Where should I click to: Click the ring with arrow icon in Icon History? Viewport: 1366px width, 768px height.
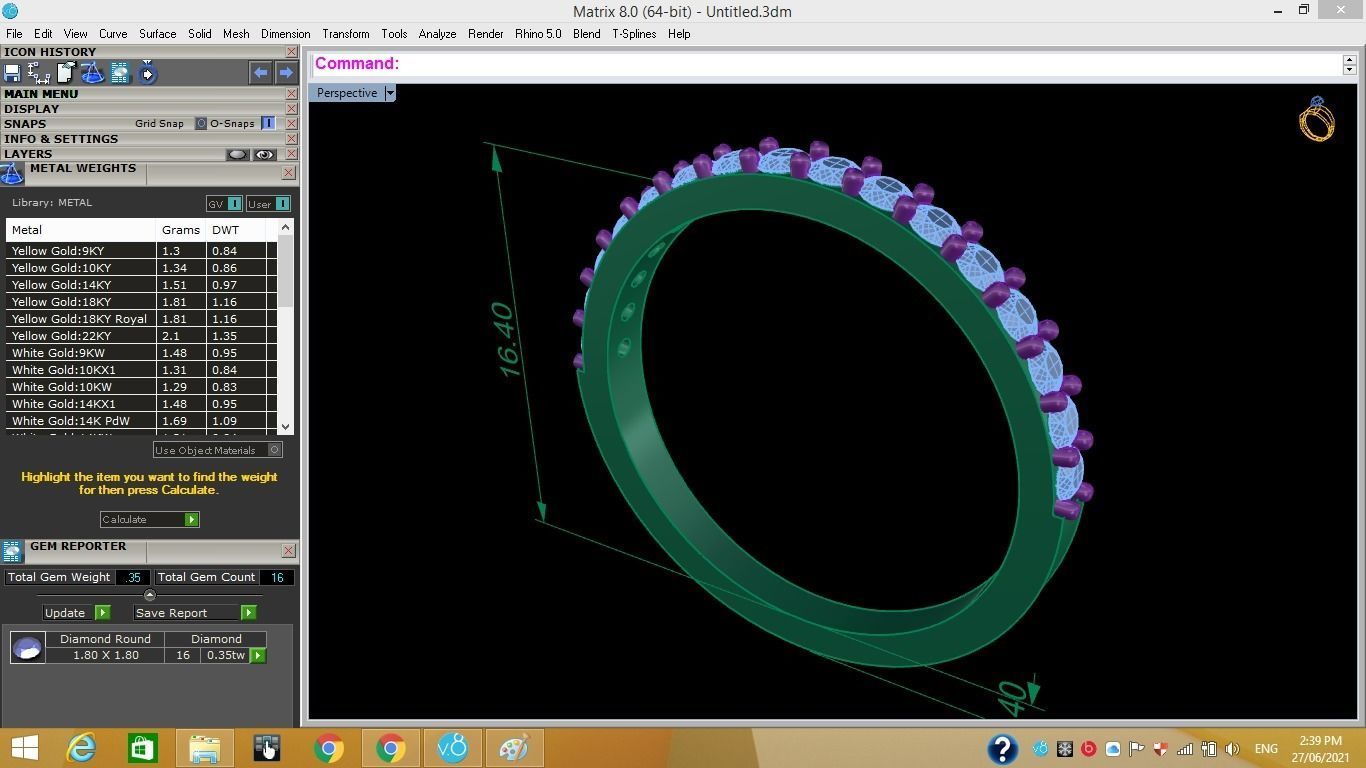(147, 72)
